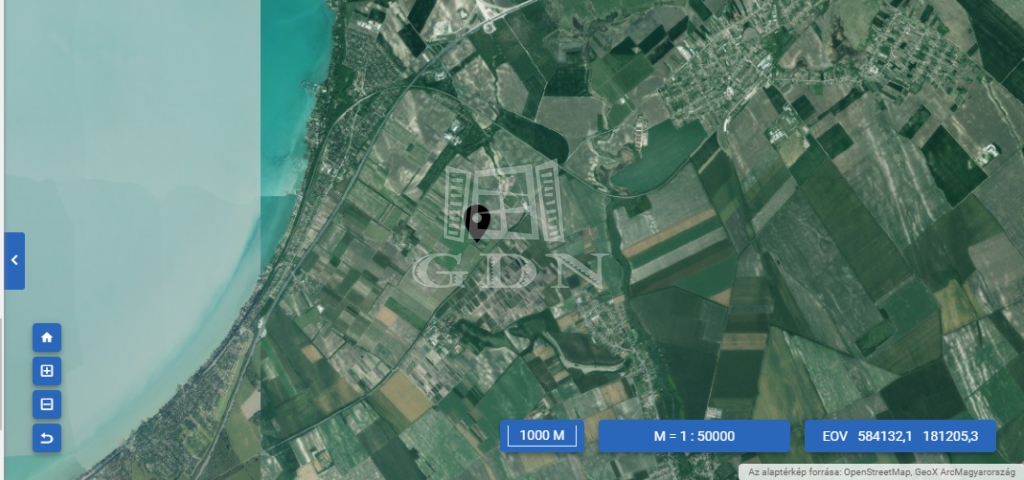Expand the side panel with left chevron
1024x480 pixels.
[14, 260]
